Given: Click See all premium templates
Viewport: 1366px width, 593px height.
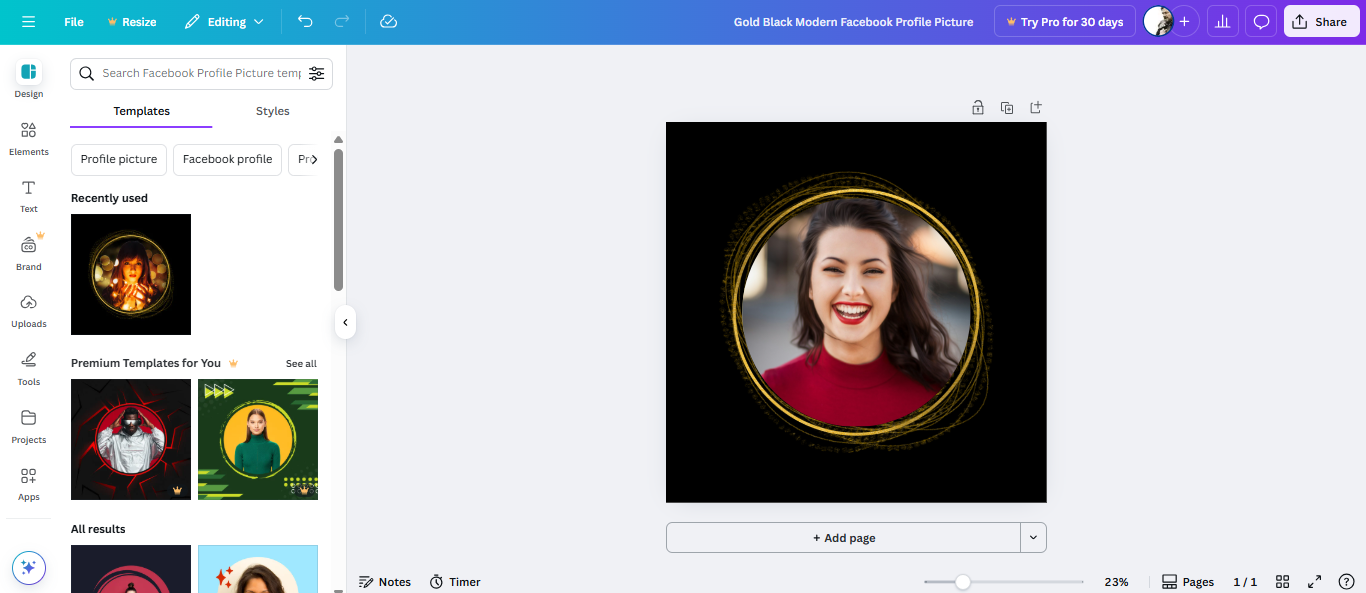Looking at the screenshot, I should (x=301, y=363).
